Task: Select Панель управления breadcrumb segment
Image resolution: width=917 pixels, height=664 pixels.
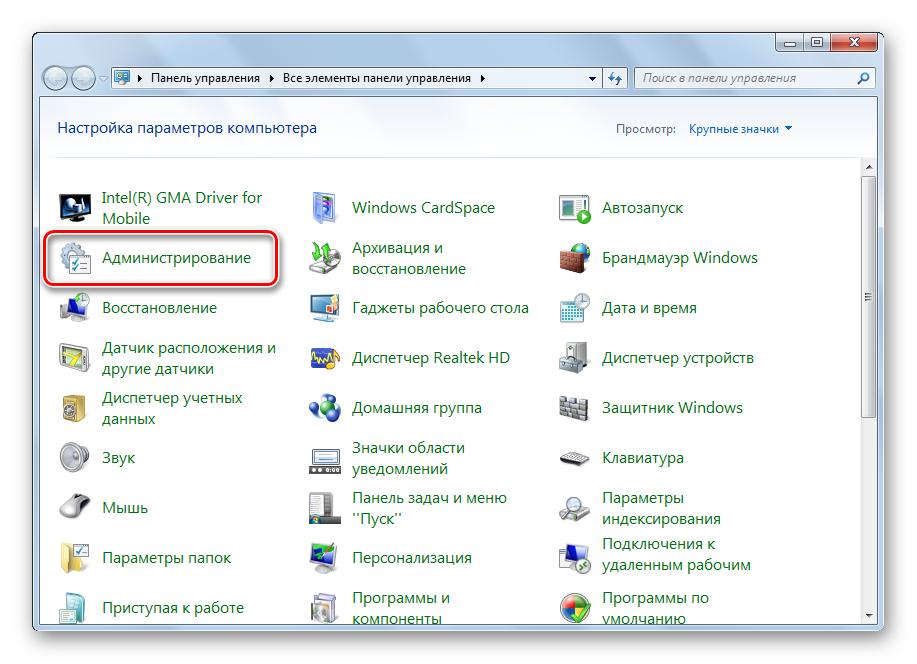Action: point(205,78)
